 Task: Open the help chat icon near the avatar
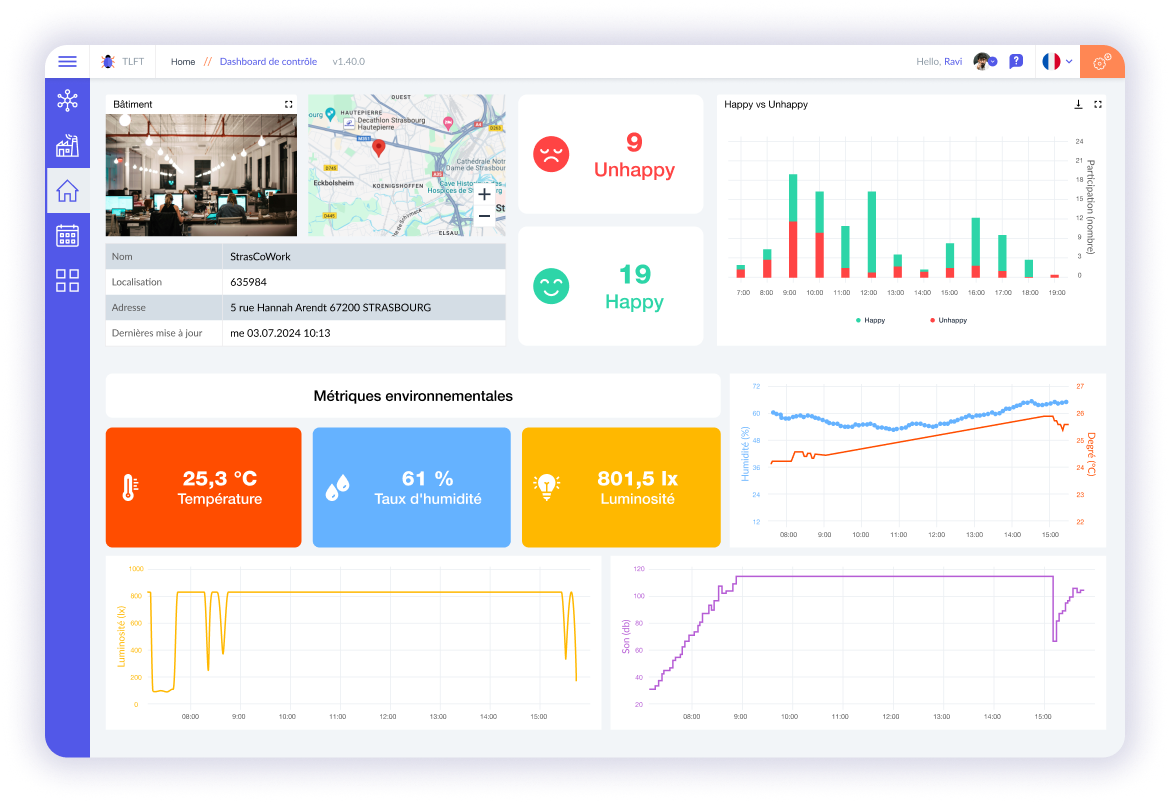click(1015, 61)
